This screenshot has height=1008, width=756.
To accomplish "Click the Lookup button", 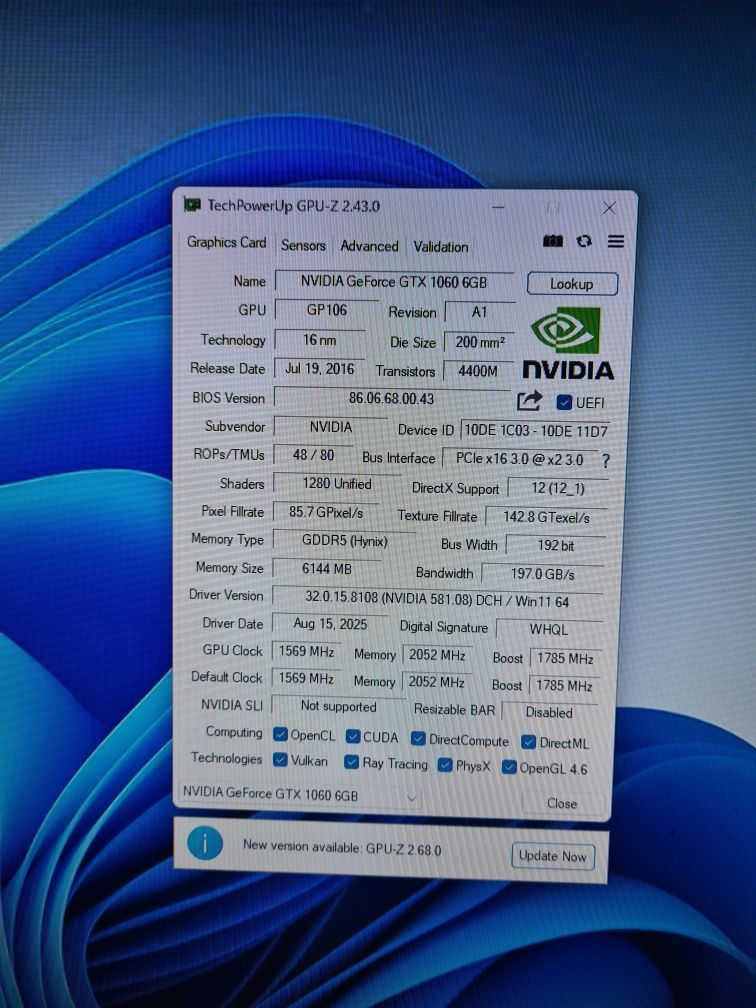I will [x=572, y=284].
